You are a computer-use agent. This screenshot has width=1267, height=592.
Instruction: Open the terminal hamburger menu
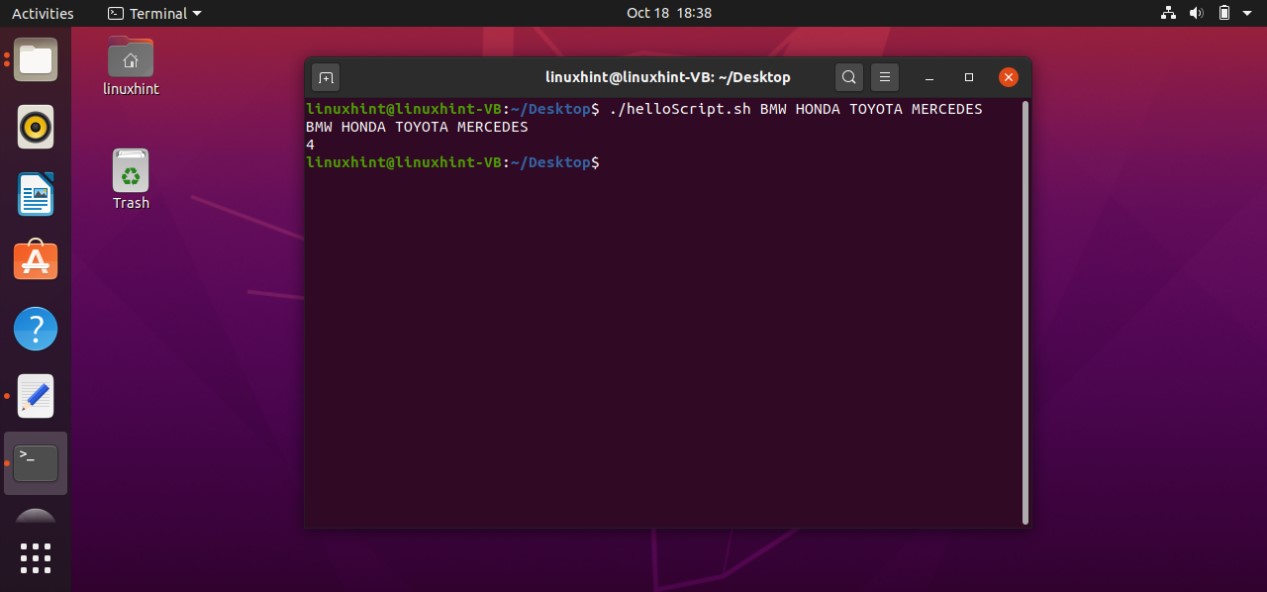(x=884, y=77)
